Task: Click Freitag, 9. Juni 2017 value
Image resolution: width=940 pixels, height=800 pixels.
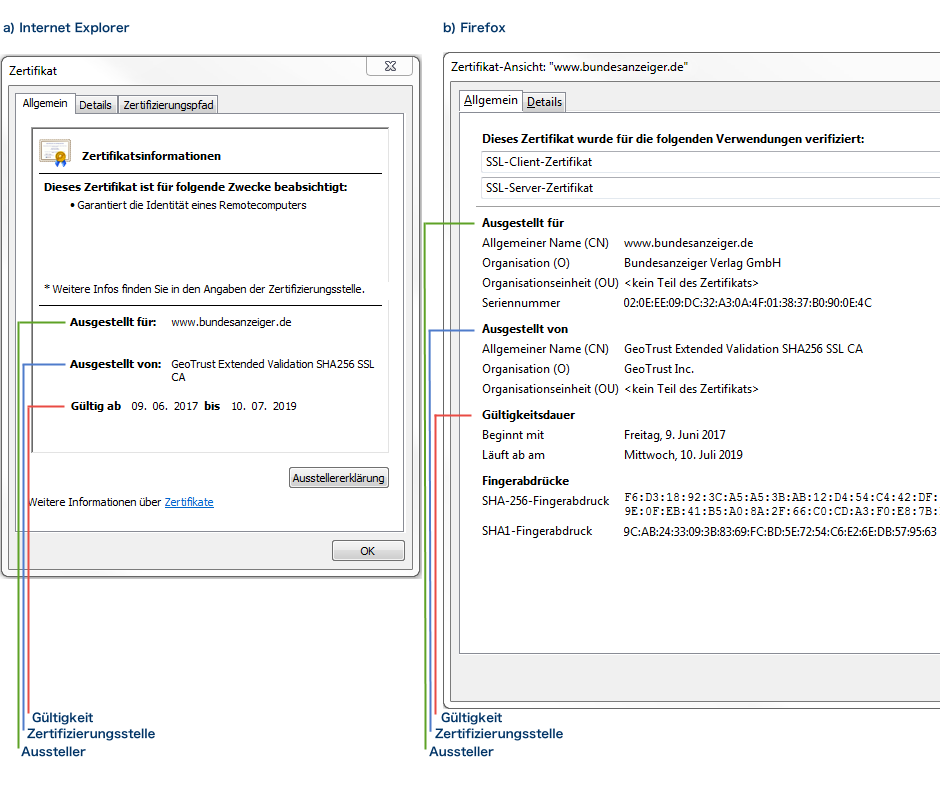Action: 674,435
